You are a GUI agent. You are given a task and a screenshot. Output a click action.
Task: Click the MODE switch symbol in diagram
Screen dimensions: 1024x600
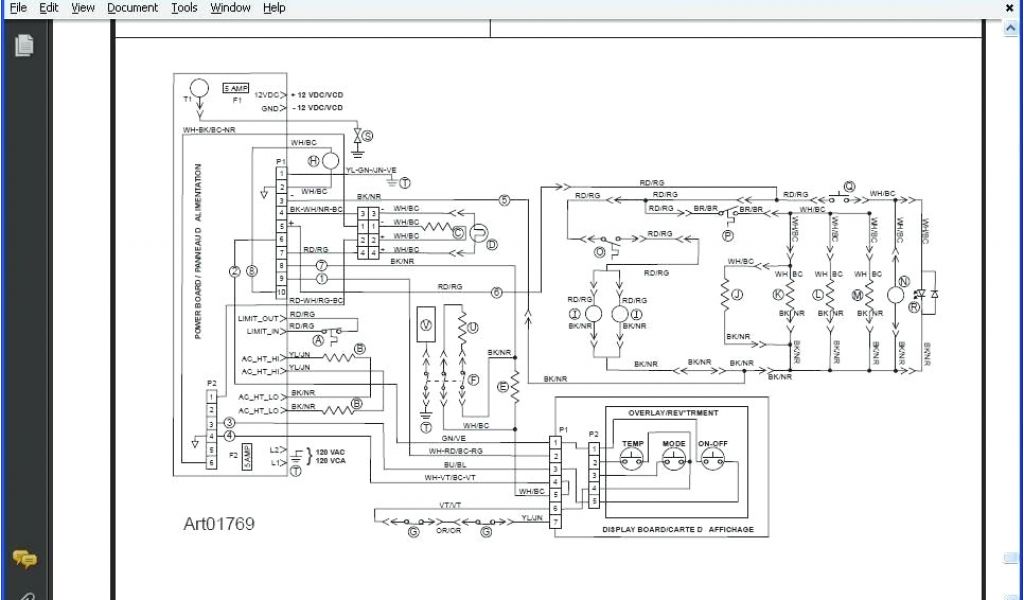[672, 458]
